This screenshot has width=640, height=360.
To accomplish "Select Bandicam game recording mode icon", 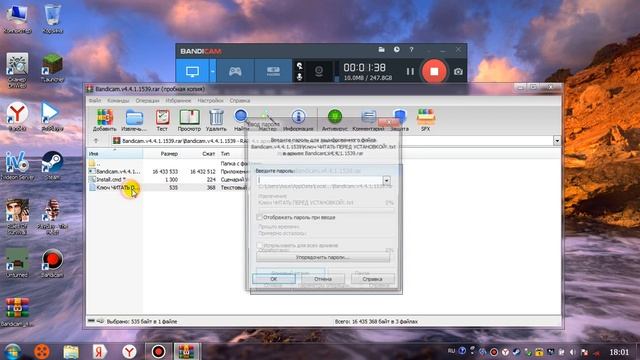I will [235, 71].
